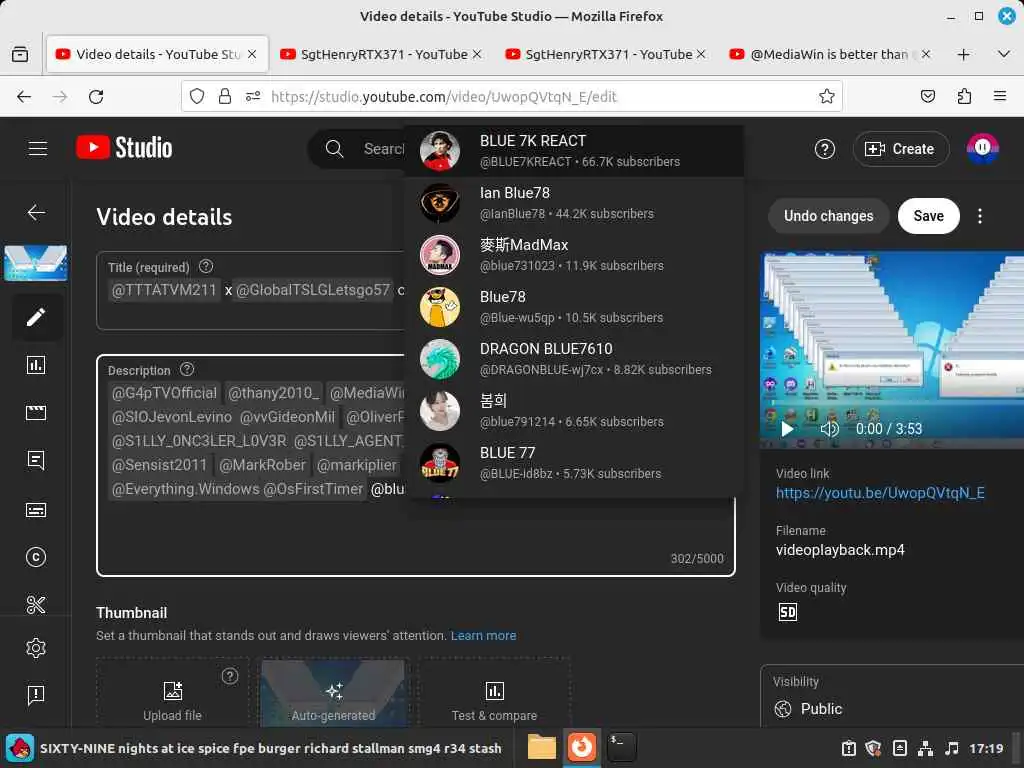Open the Subtitles sidebar icon
1024x768 pixels.
36,509
